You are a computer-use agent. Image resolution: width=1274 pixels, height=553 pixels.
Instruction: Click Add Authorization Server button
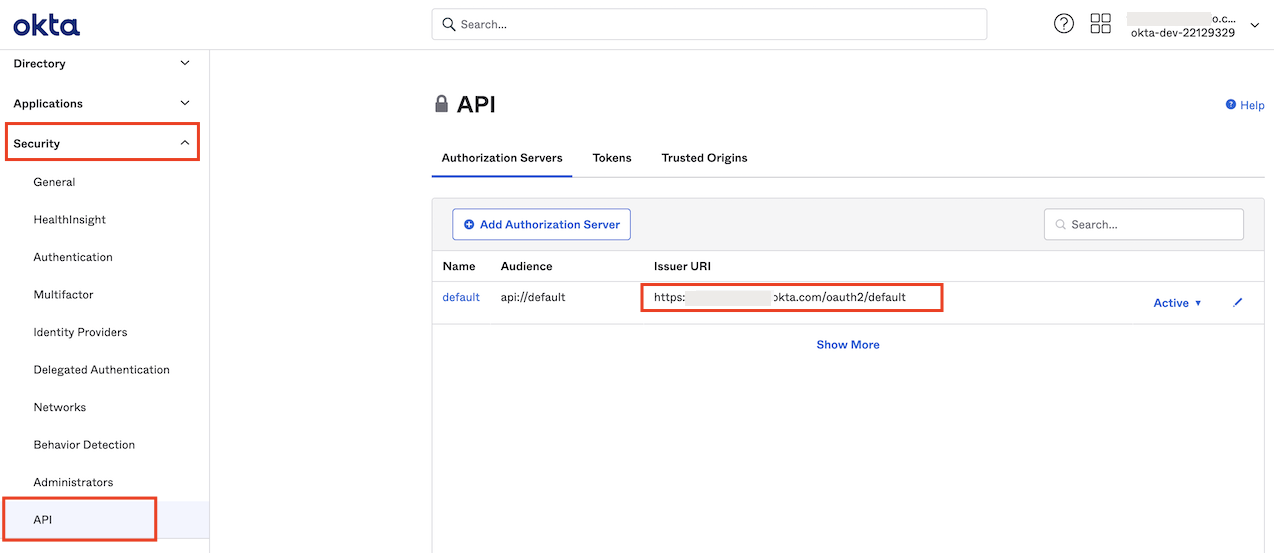[x=541, y=225]
